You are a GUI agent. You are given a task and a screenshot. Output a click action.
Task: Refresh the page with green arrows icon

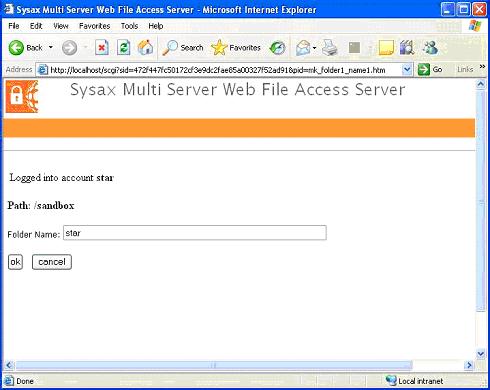(x=123, y=48)
